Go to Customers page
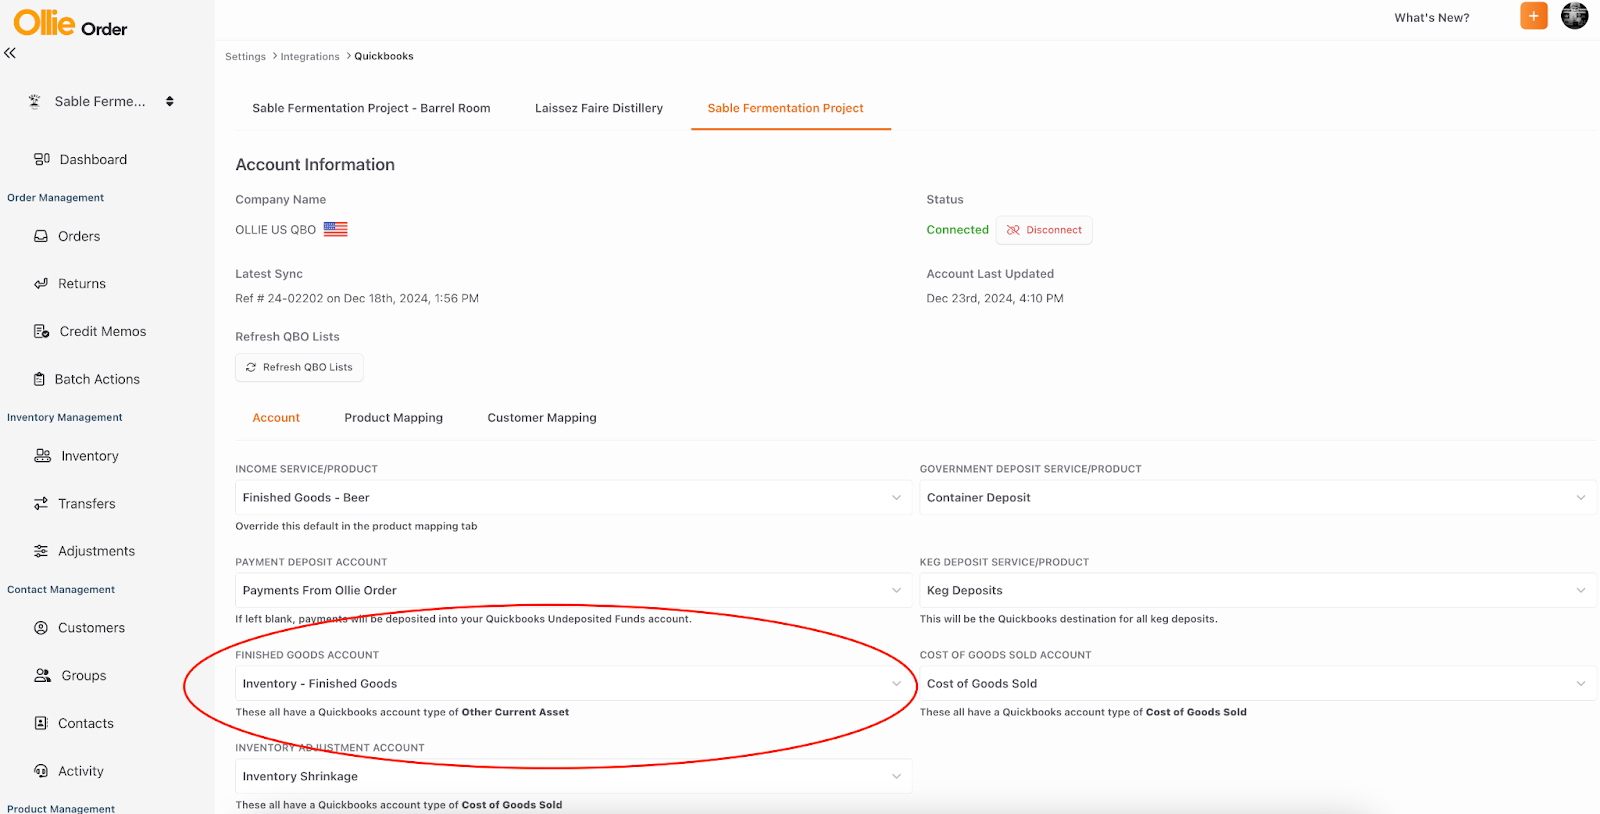The width and height of the screenshot is (1600, 814). point(91,628)
